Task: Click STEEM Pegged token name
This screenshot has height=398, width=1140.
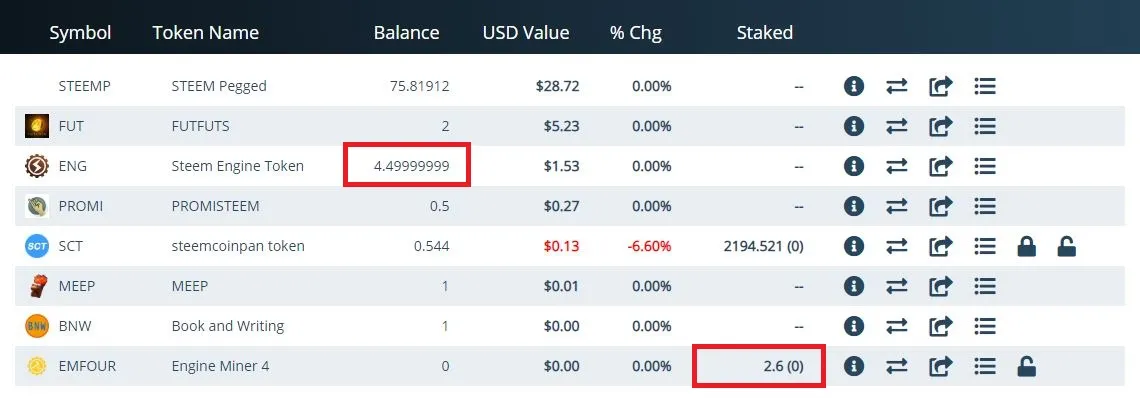Action: click(x=219, y=86)
